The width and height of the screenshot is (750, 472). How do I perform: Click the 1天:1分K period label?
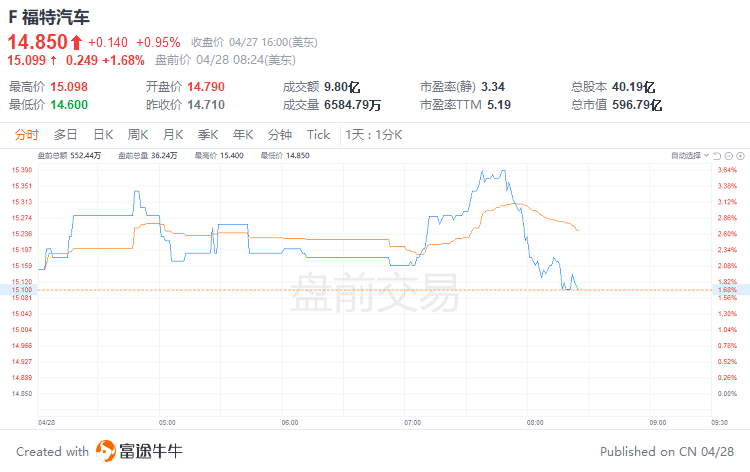coord(374,135)
